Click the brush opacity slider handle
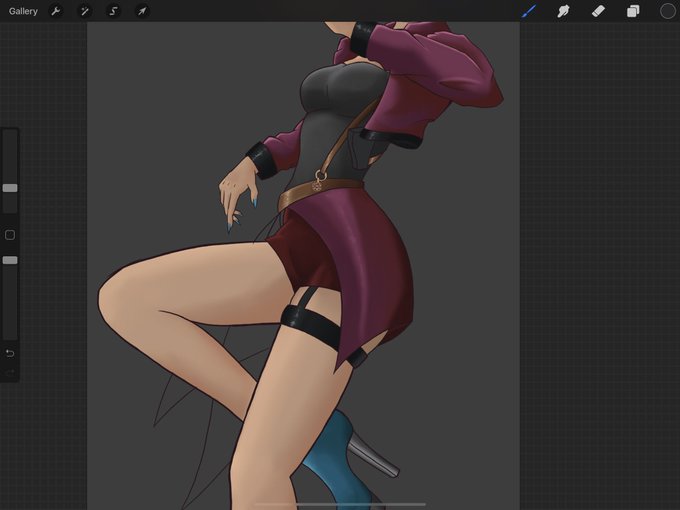 (10, 260)
